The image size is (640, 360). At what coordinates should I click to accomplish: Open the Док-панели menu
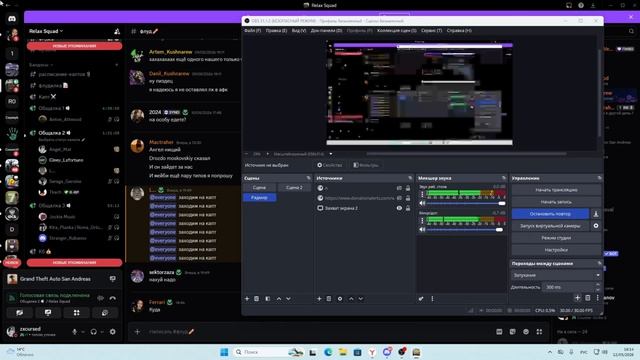327,31
